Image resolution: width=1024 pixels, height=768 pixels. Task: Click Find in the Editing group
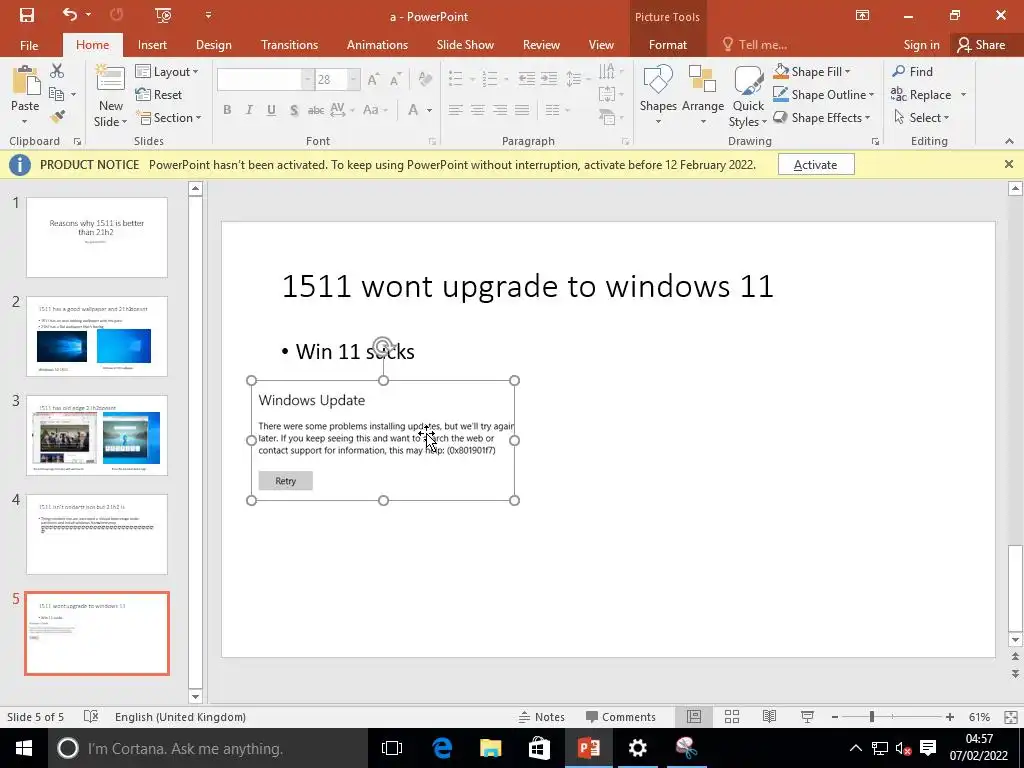coord(913,71)
